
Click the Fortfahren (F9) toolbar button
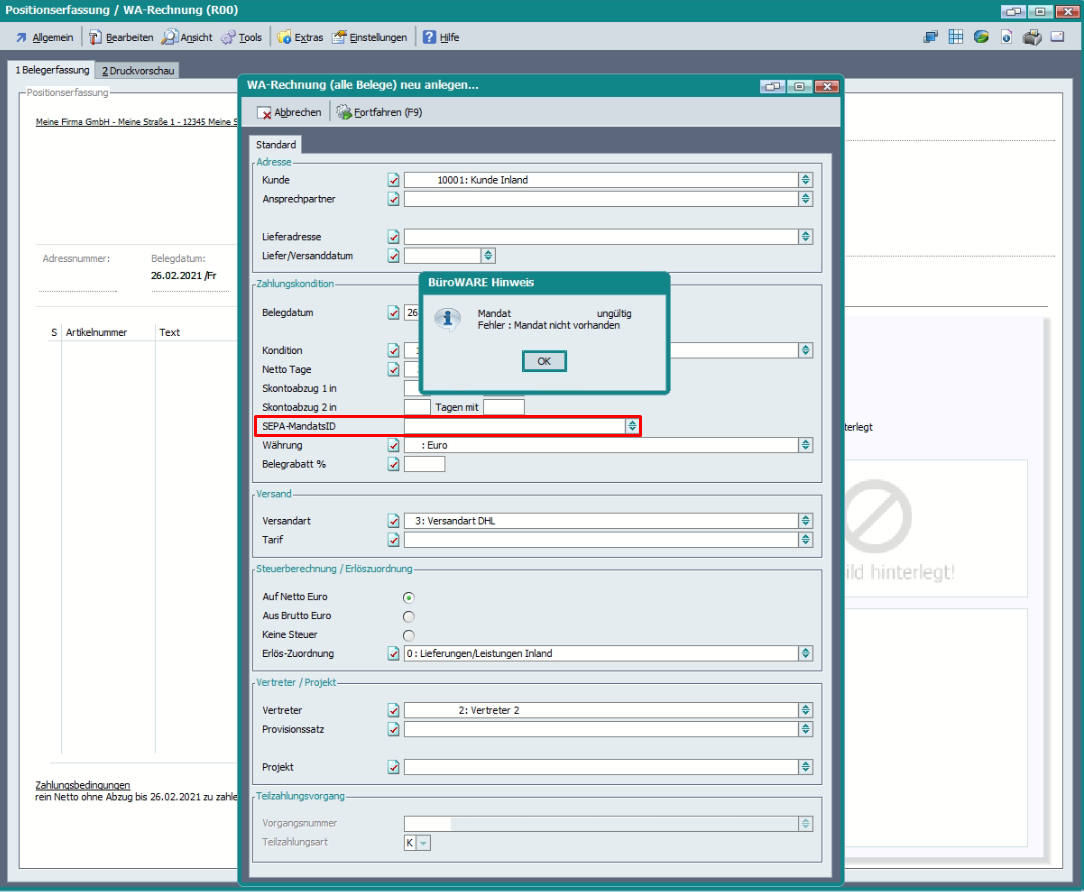pos(380,113)
